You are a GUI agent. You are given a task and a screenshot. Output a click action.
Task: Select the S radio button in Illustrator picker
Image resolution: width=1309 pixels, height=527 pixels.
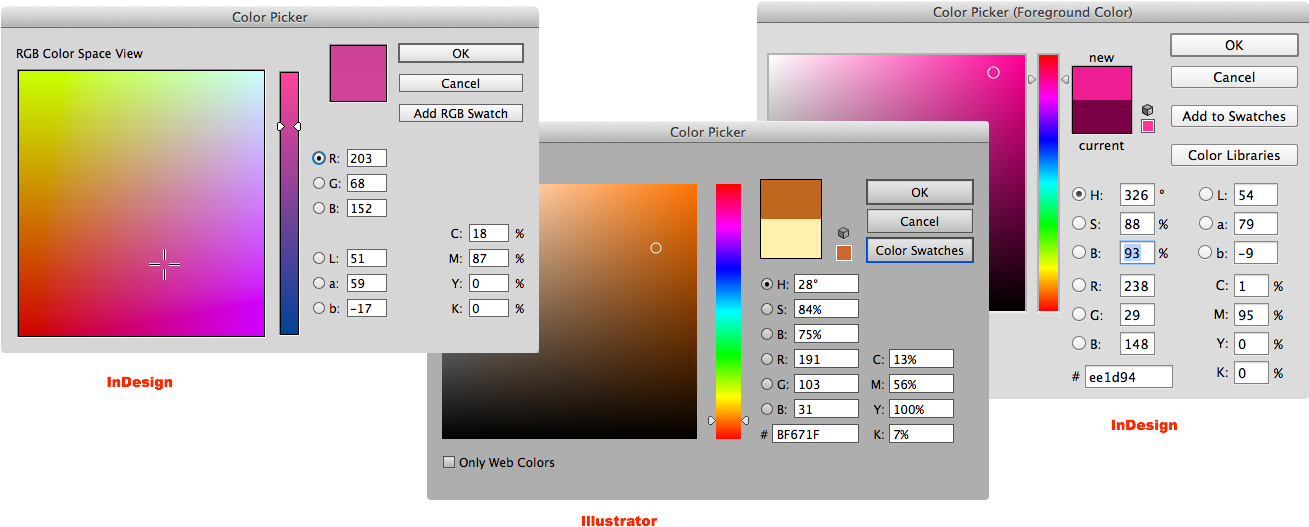[x=767, y=309]
